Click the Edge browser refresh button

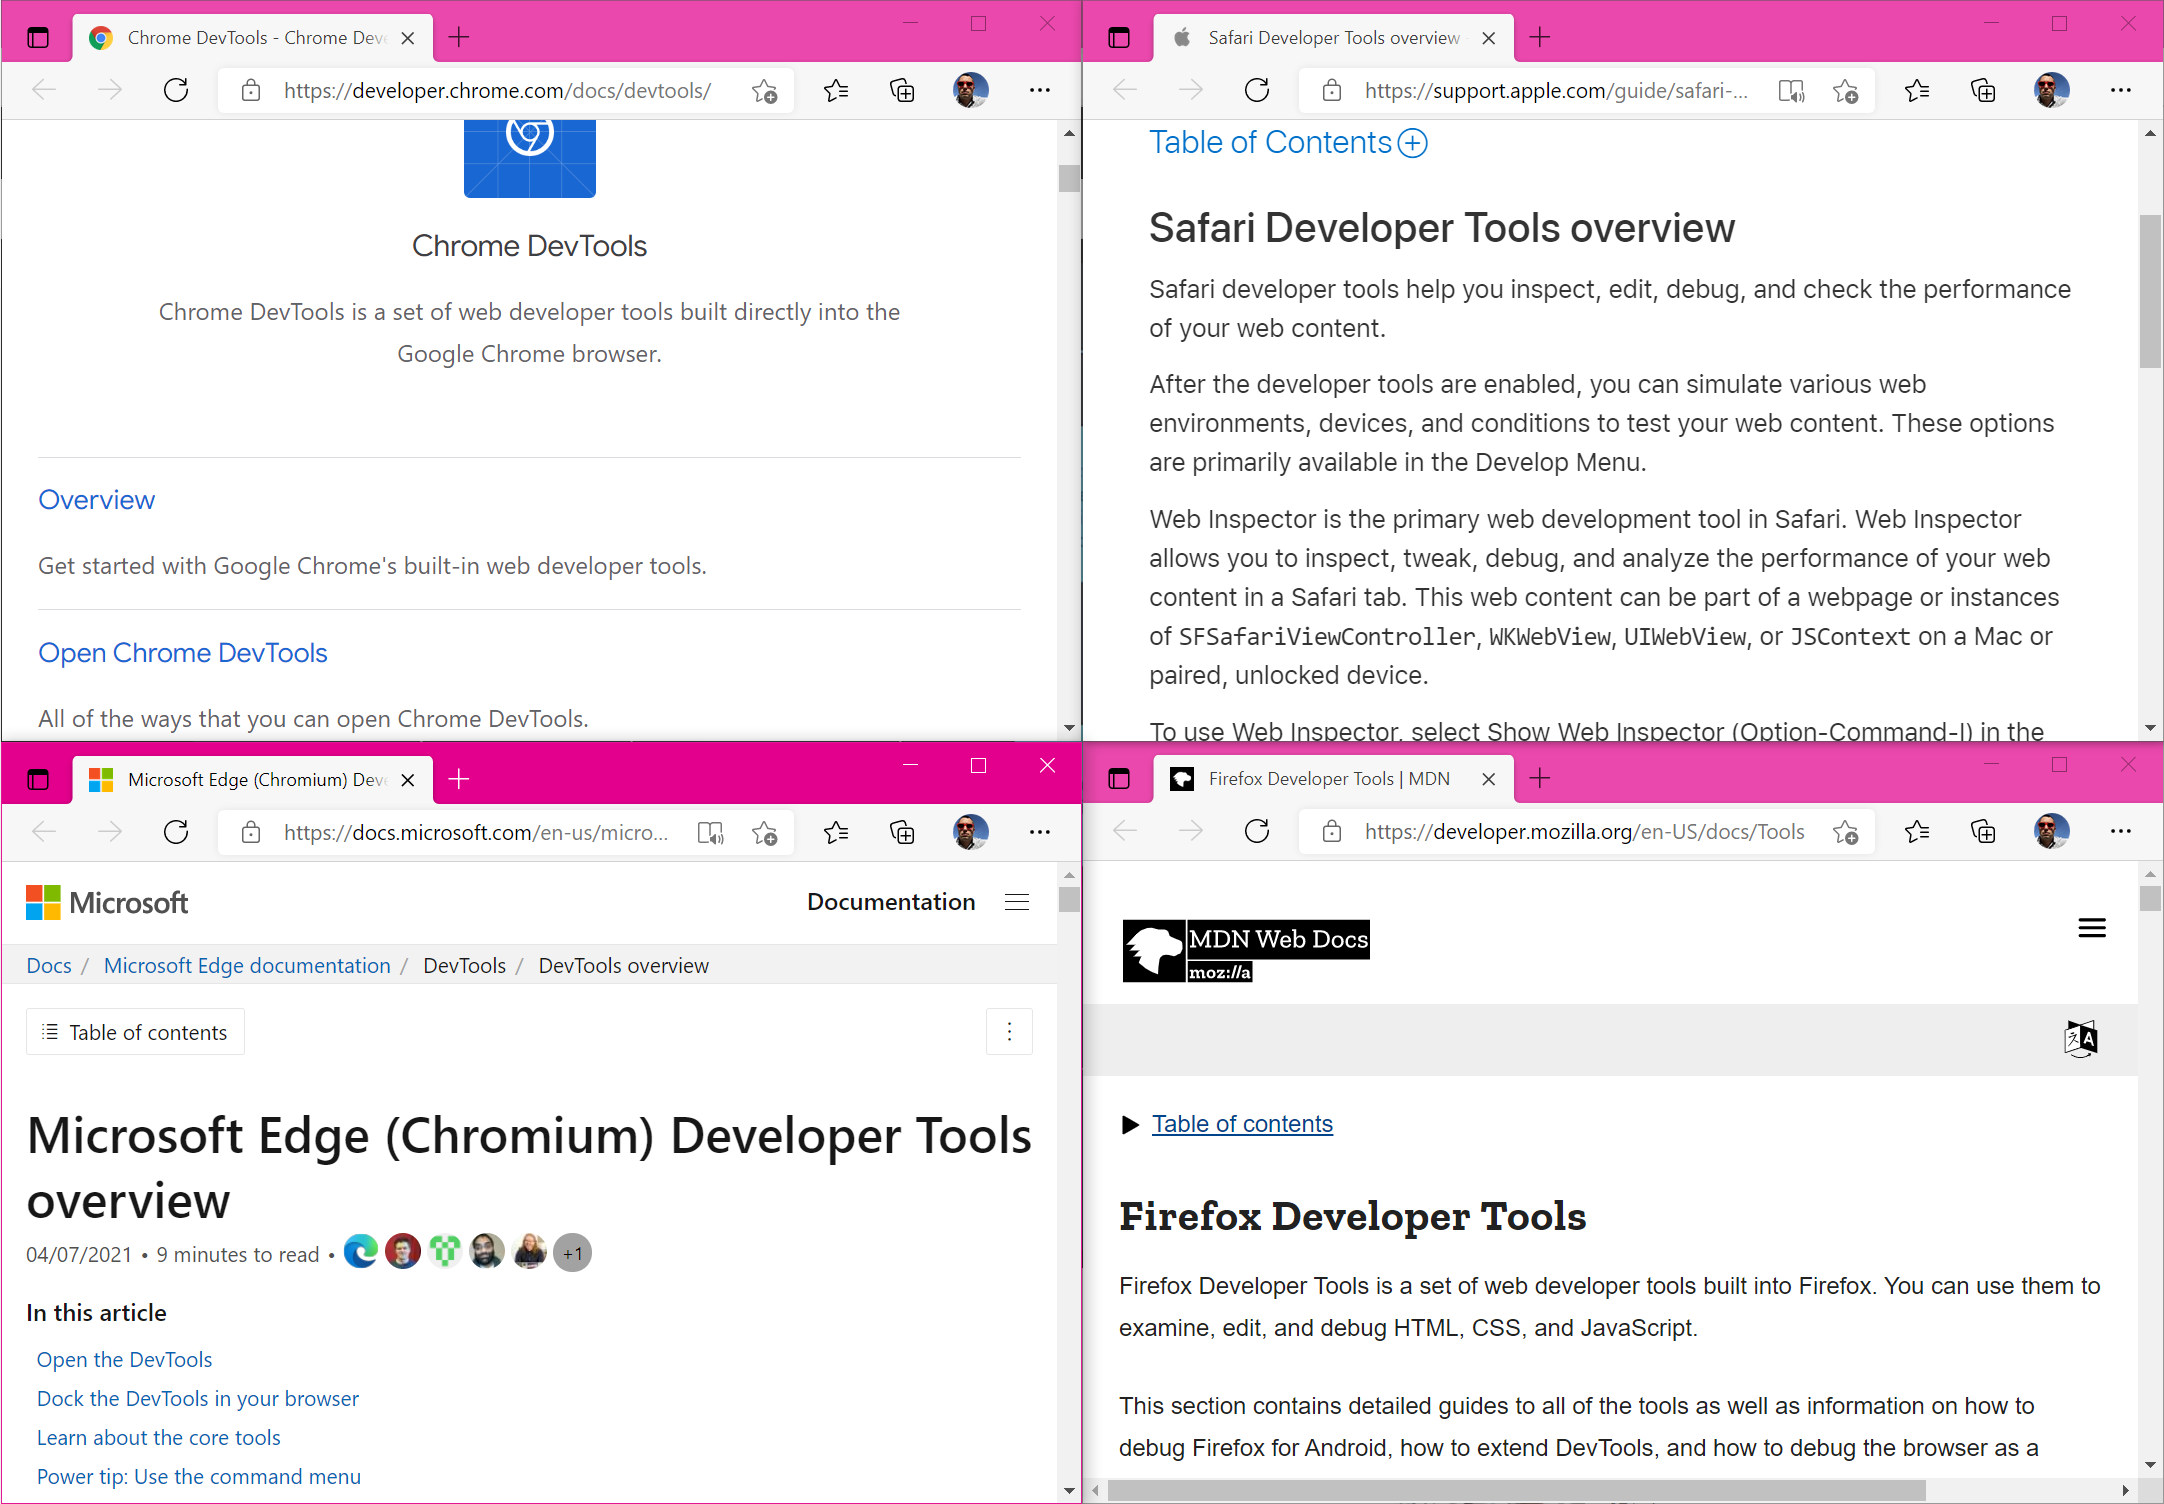176,832
